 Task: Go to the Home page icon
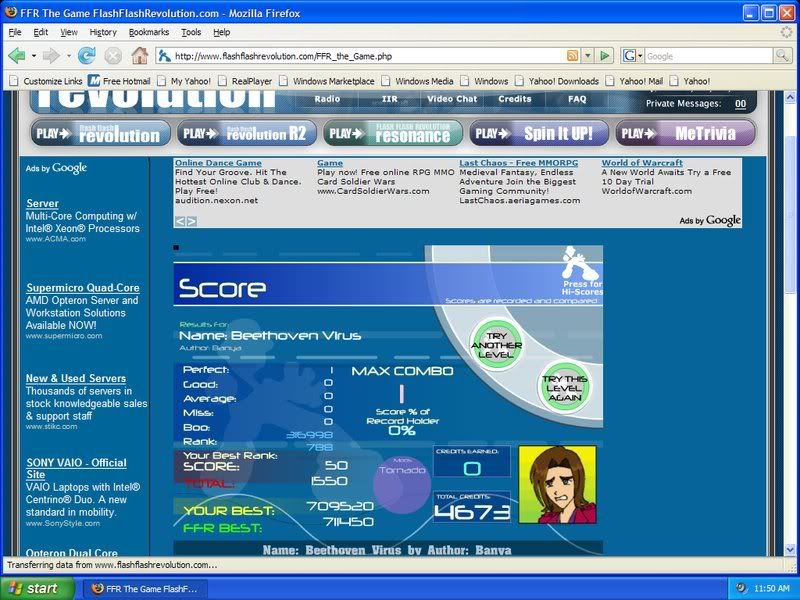click(139, 56)
